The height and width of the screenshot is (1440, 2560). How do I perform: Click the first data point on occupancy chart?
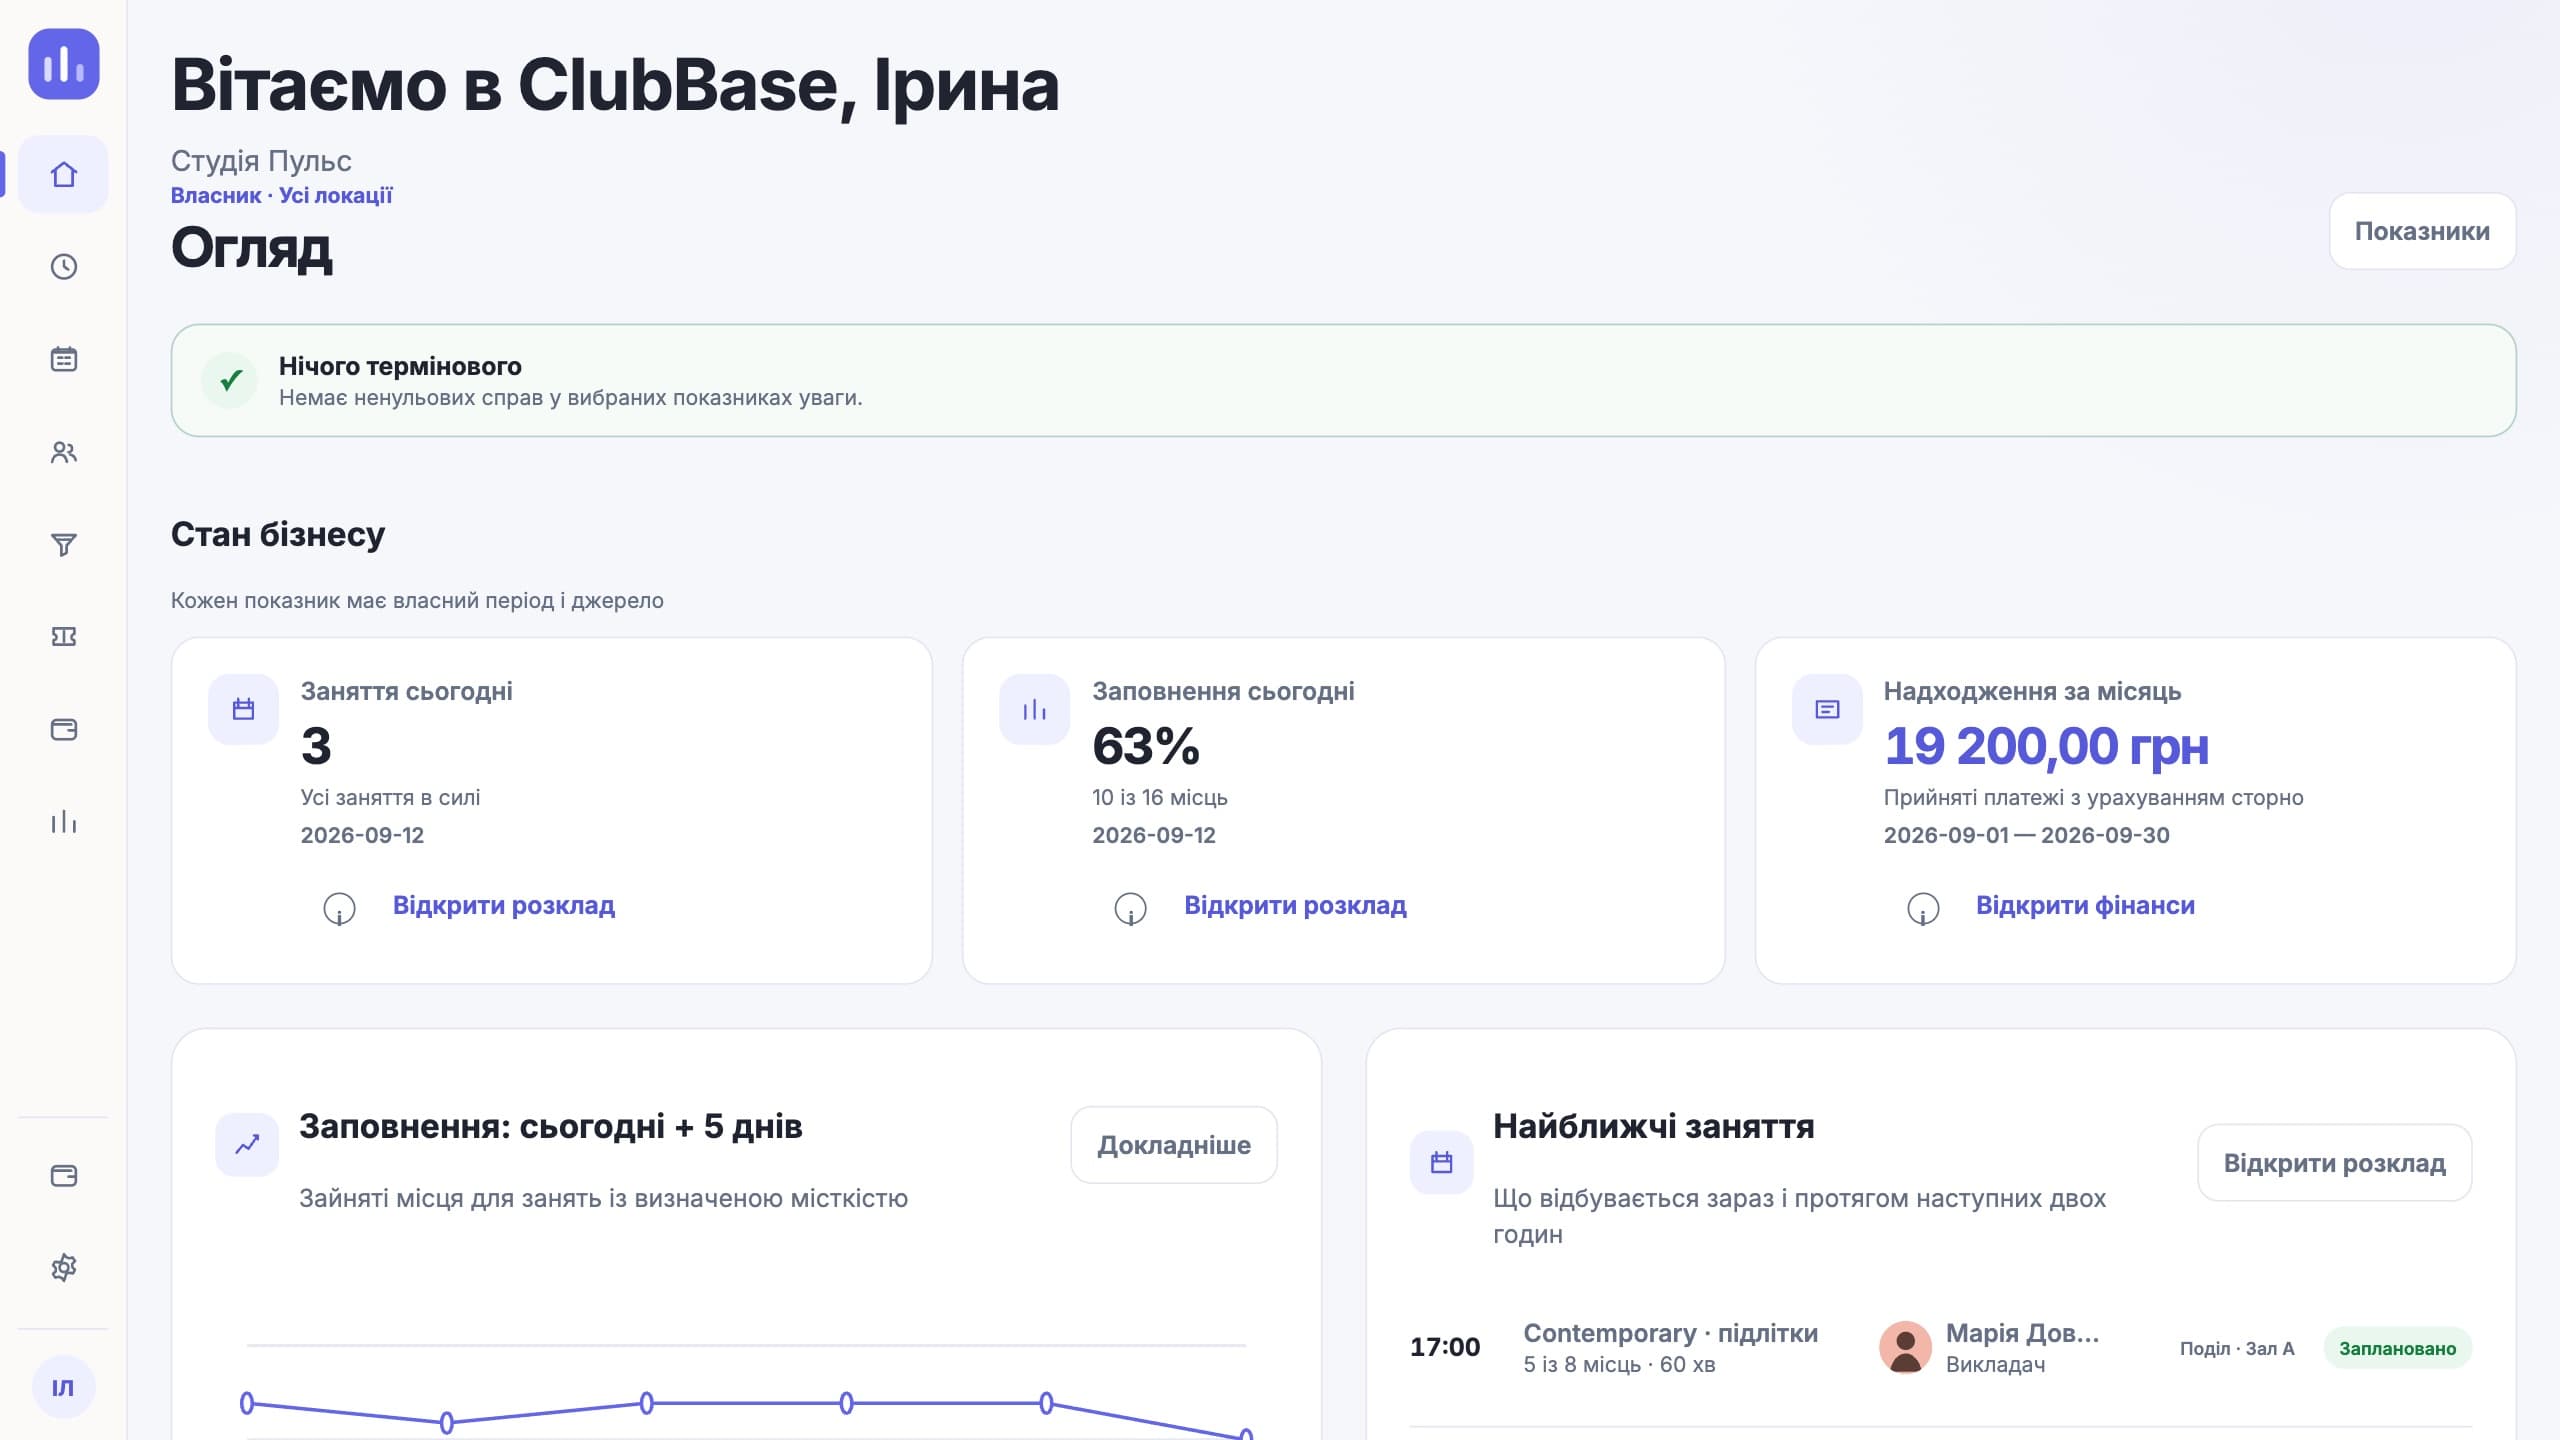pos(247,1403)
